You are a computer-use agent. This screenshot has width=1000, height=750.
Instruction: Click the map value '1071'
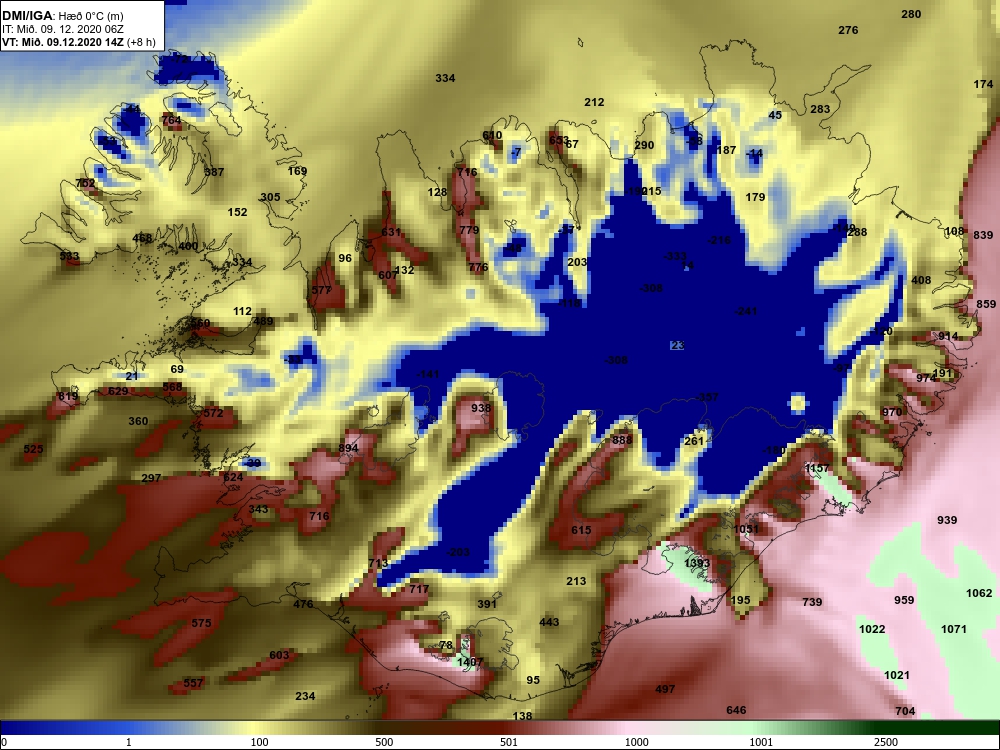(954, 629)
